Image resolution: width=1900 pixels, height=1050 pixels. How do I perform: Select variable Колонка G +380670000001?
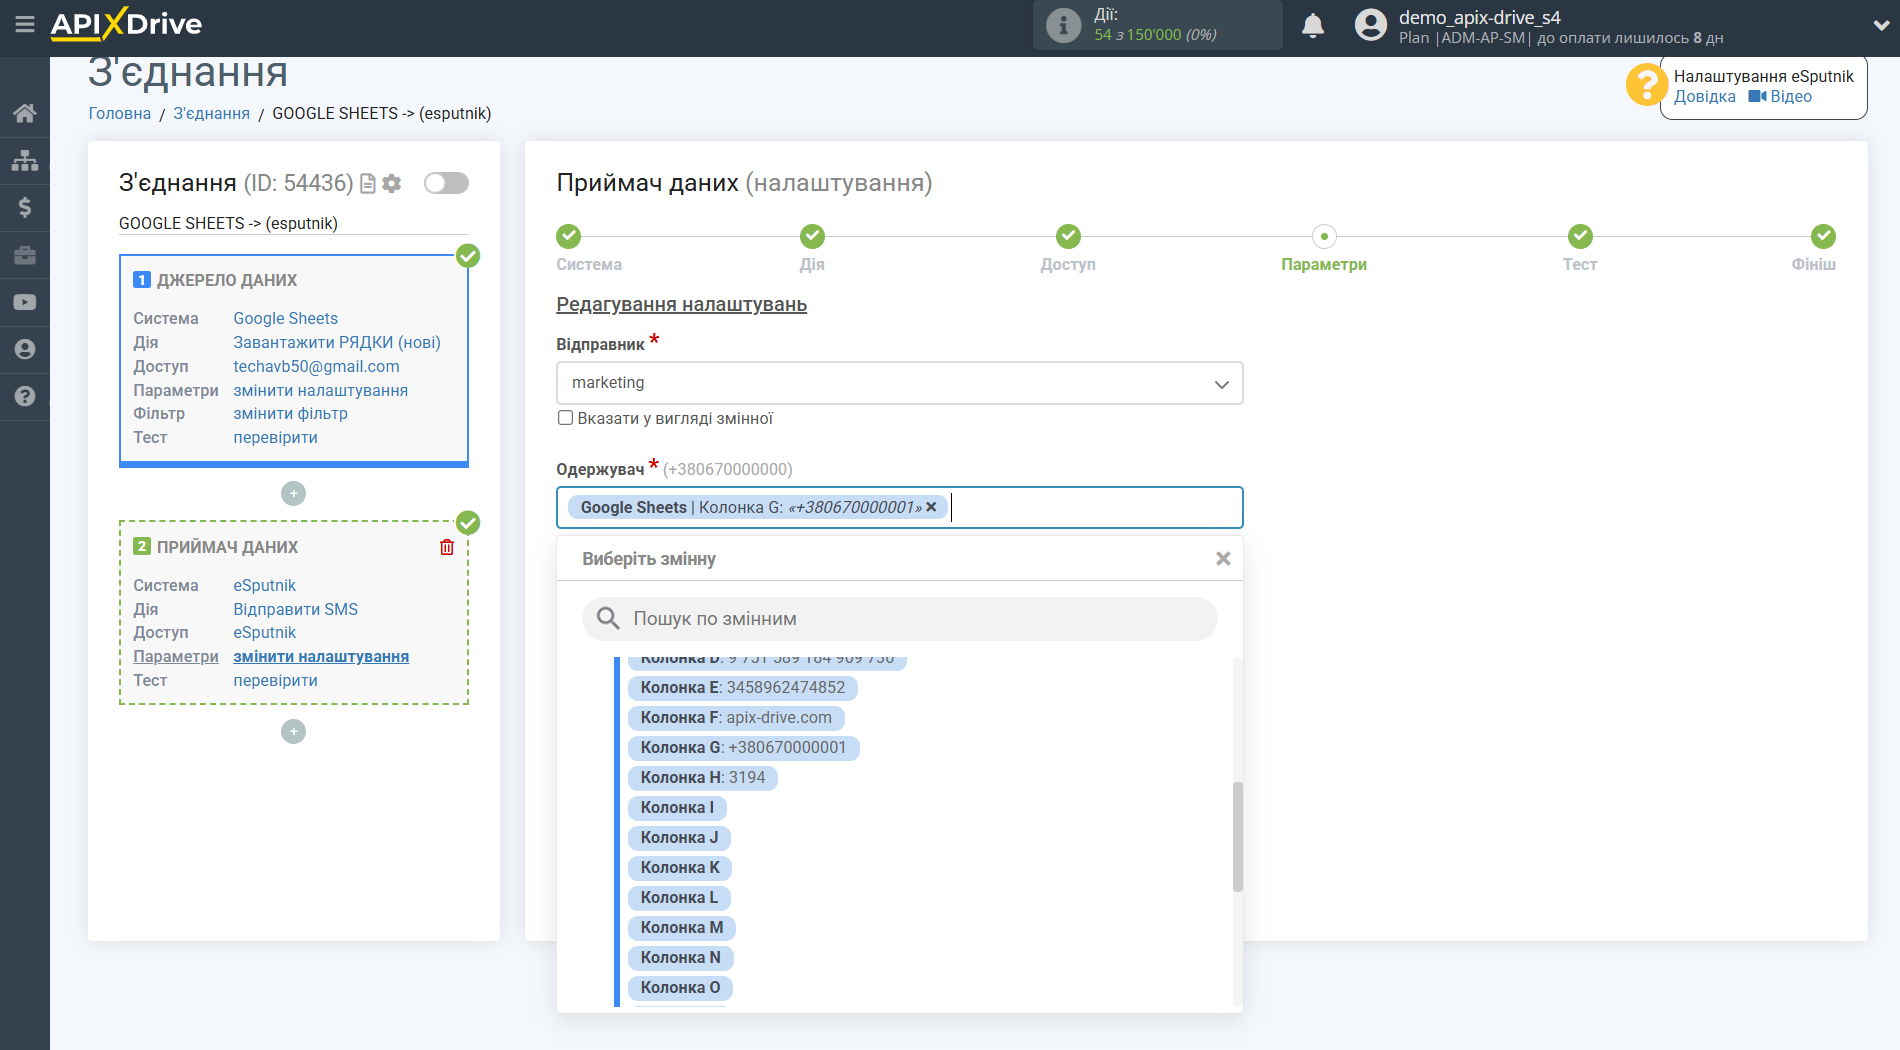coord(743,748)
